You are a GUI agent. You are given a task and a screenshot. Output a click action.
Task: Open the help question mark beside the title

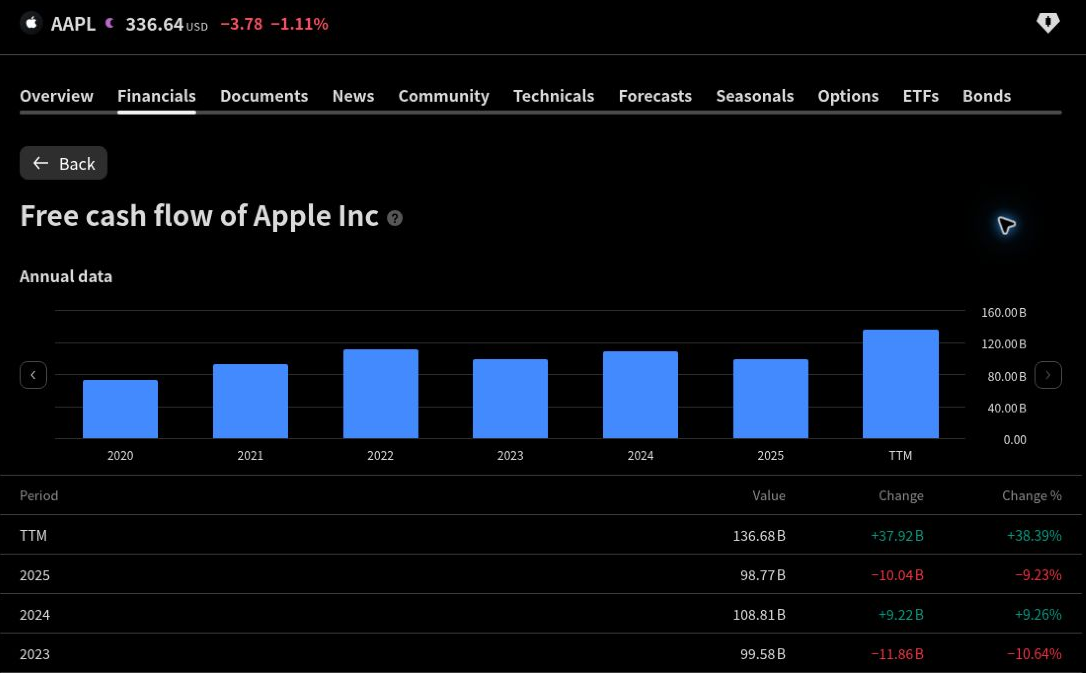pos(395,218)
